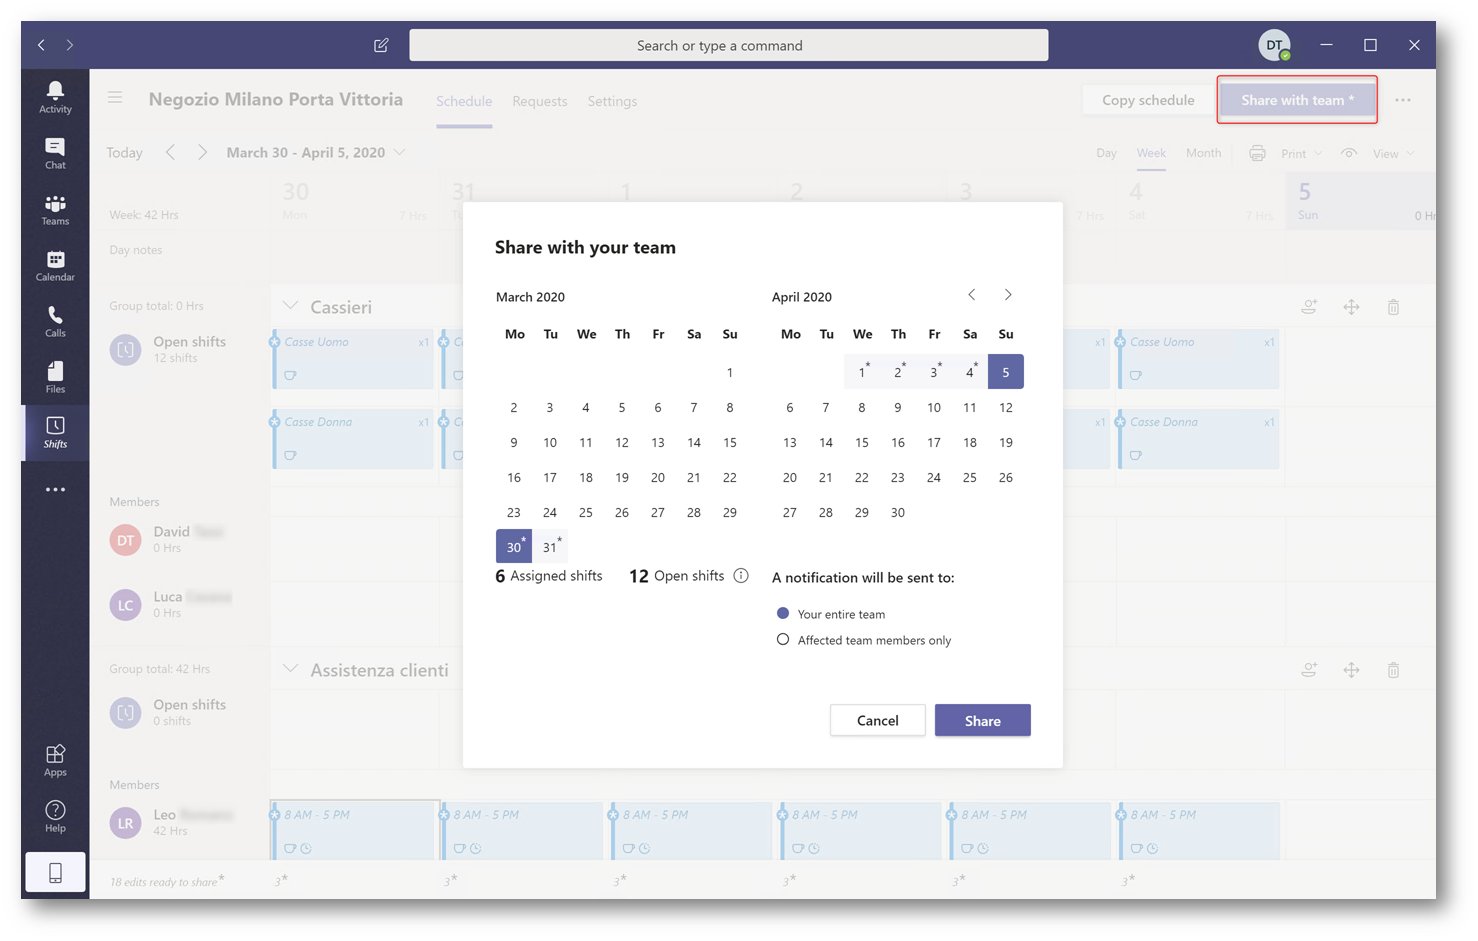Select March 31 in the share calendar
Screen dimensions: 1478x941
point(550,547)
